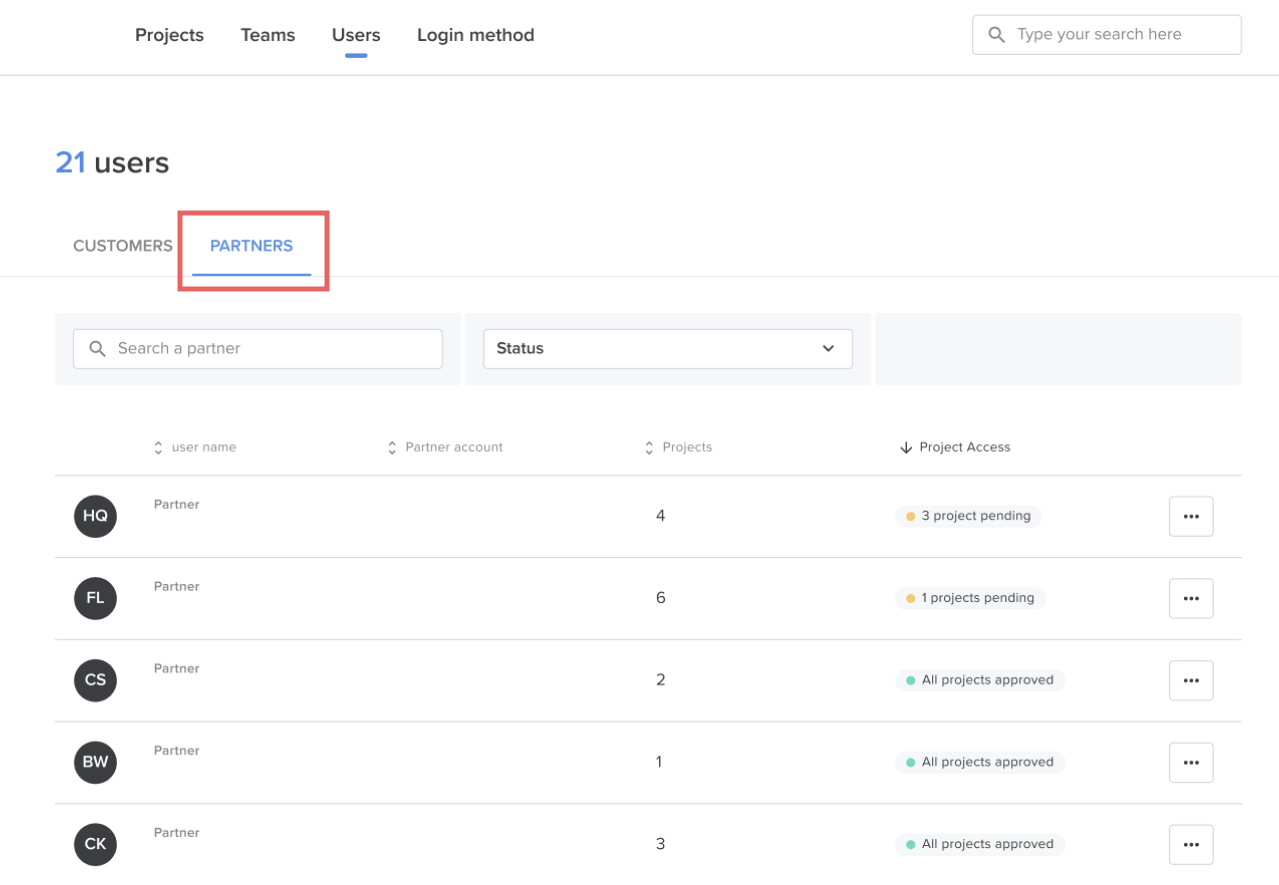Open the more options menu for HQ

point(1191,516)
